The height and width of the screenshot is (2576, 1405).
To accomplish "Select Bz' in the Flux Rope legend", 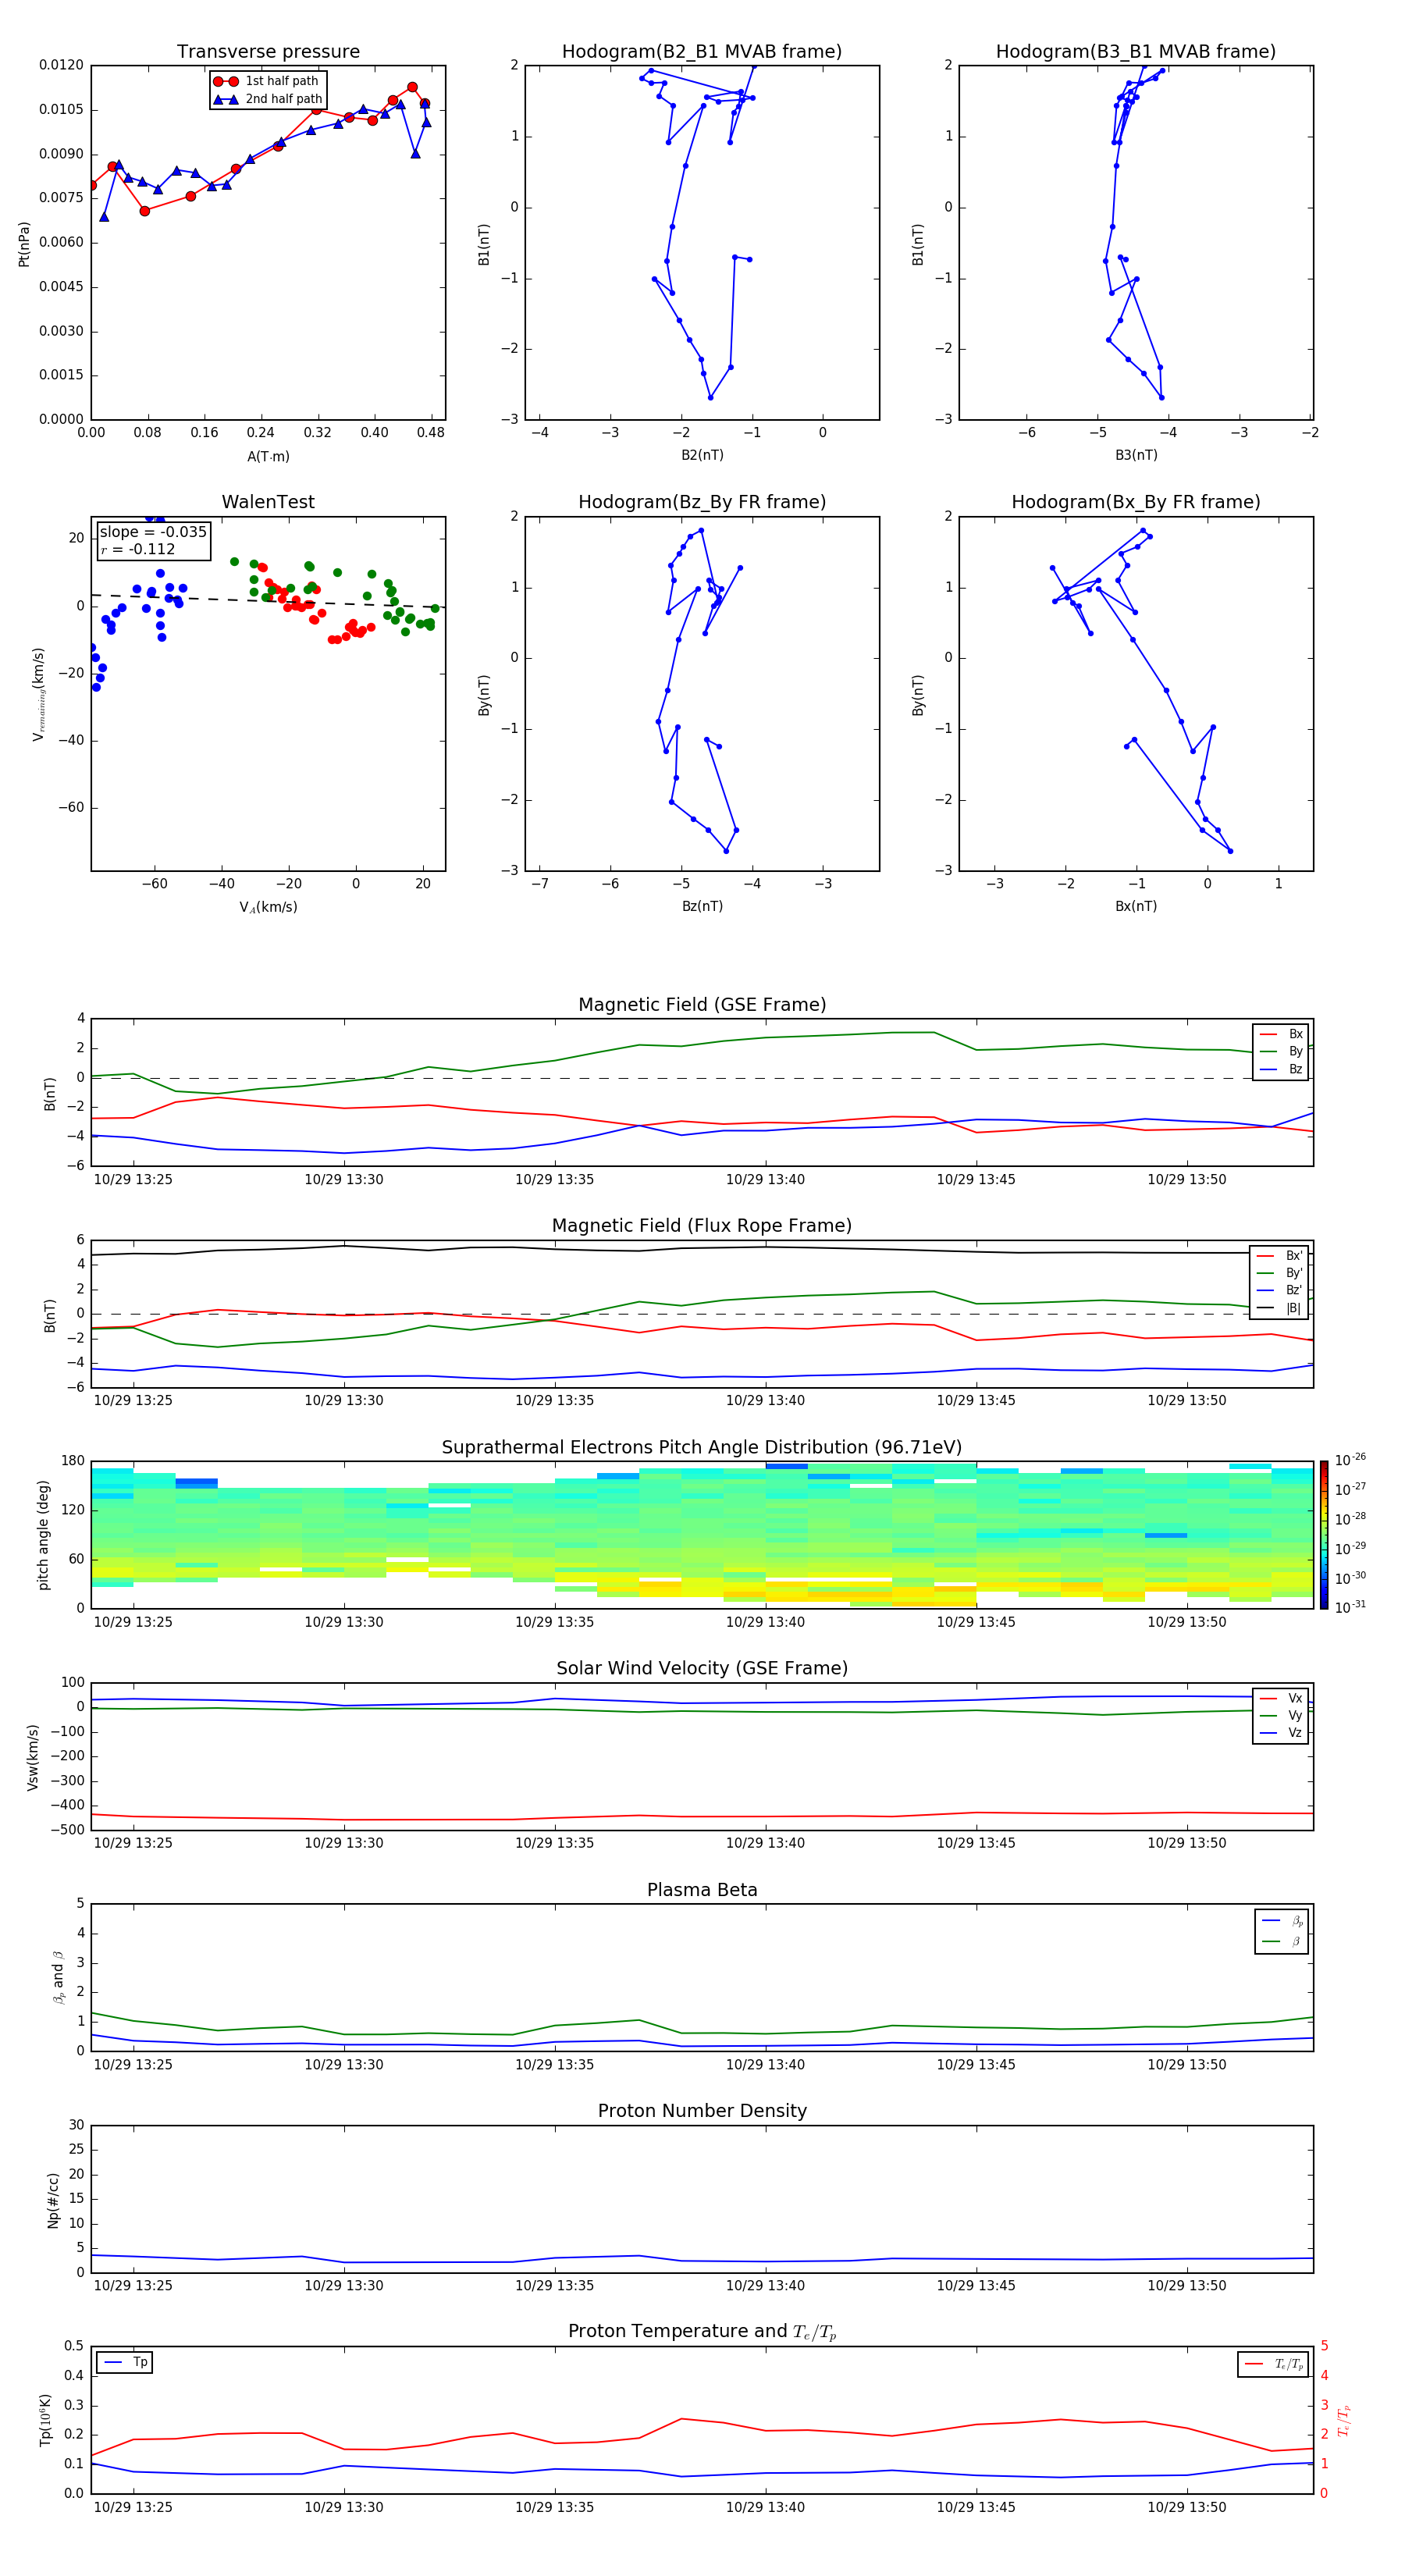I will [1280, 1290].
